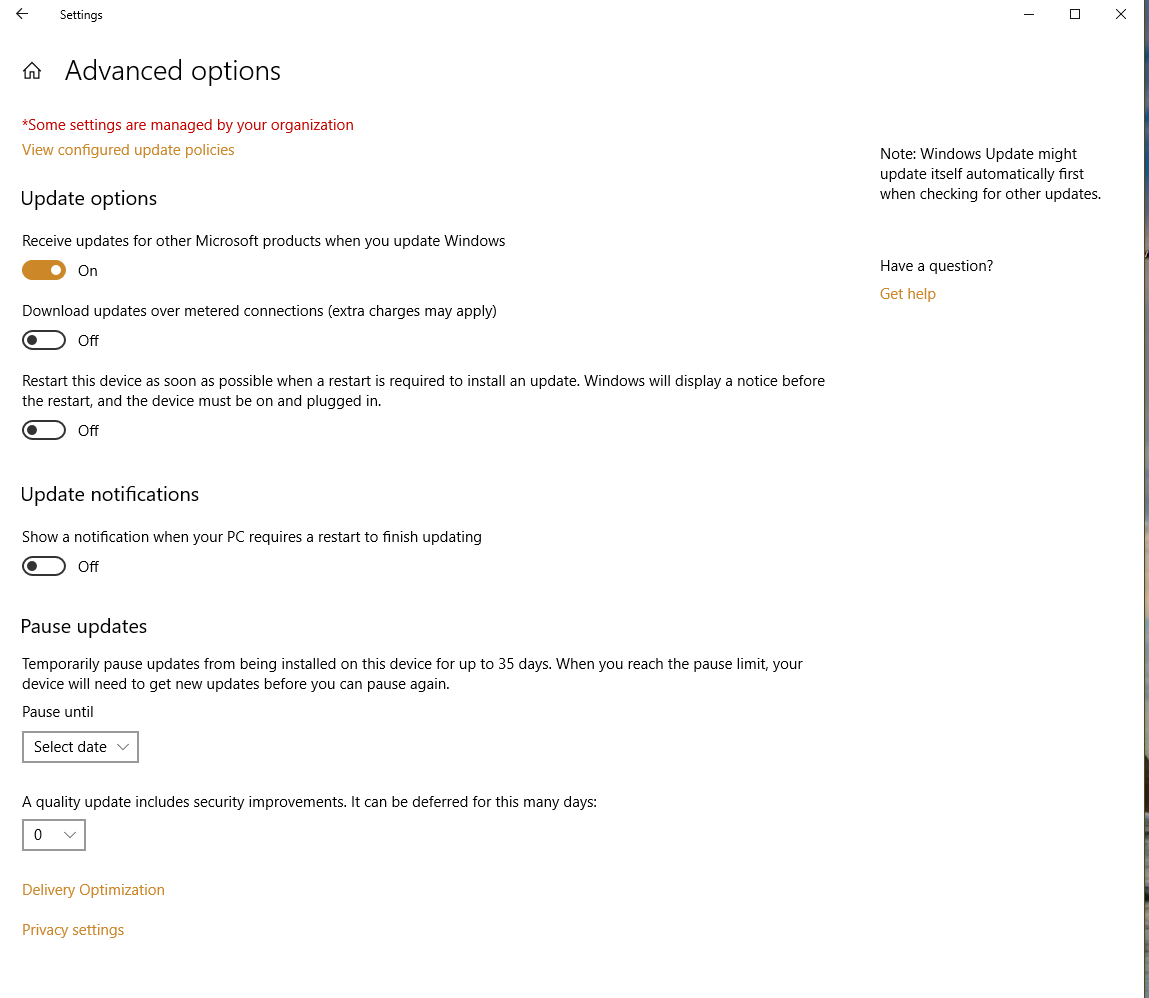Click the red managed by your organization notice

[x=188, y=125]
